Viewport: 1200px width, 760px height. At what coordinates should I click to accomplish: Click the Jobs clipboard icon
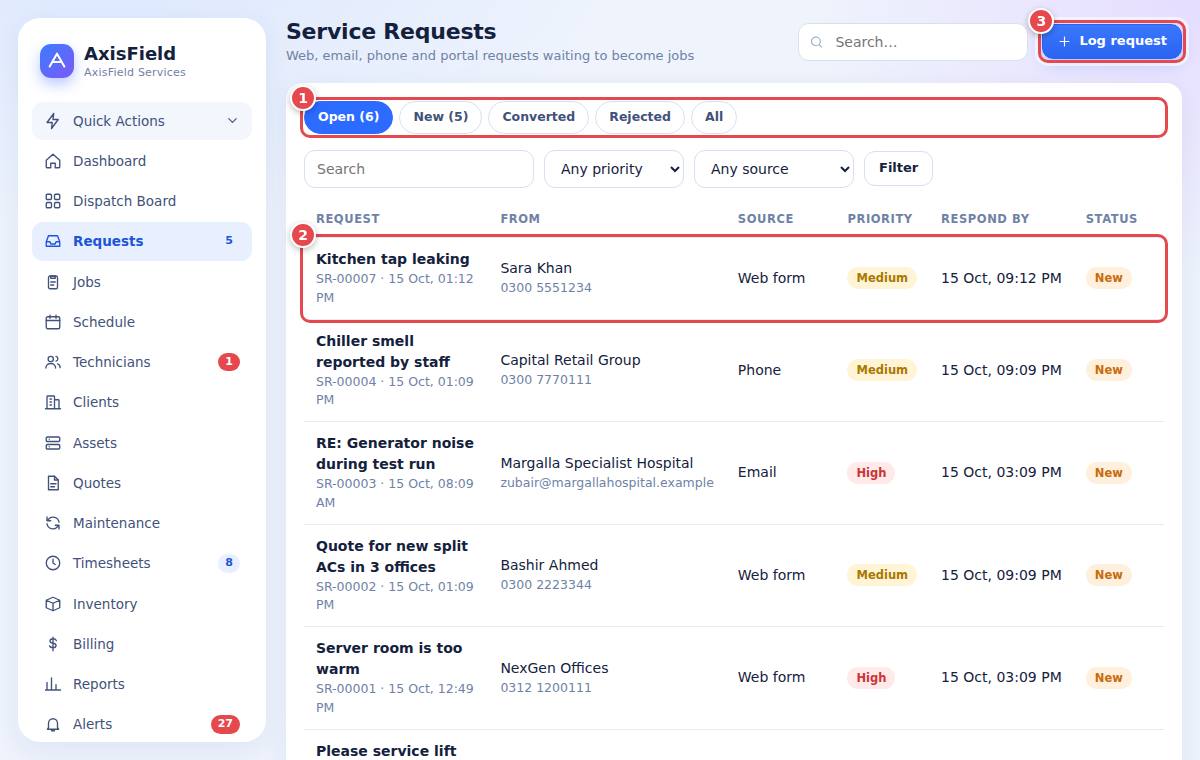pos(53,282)
